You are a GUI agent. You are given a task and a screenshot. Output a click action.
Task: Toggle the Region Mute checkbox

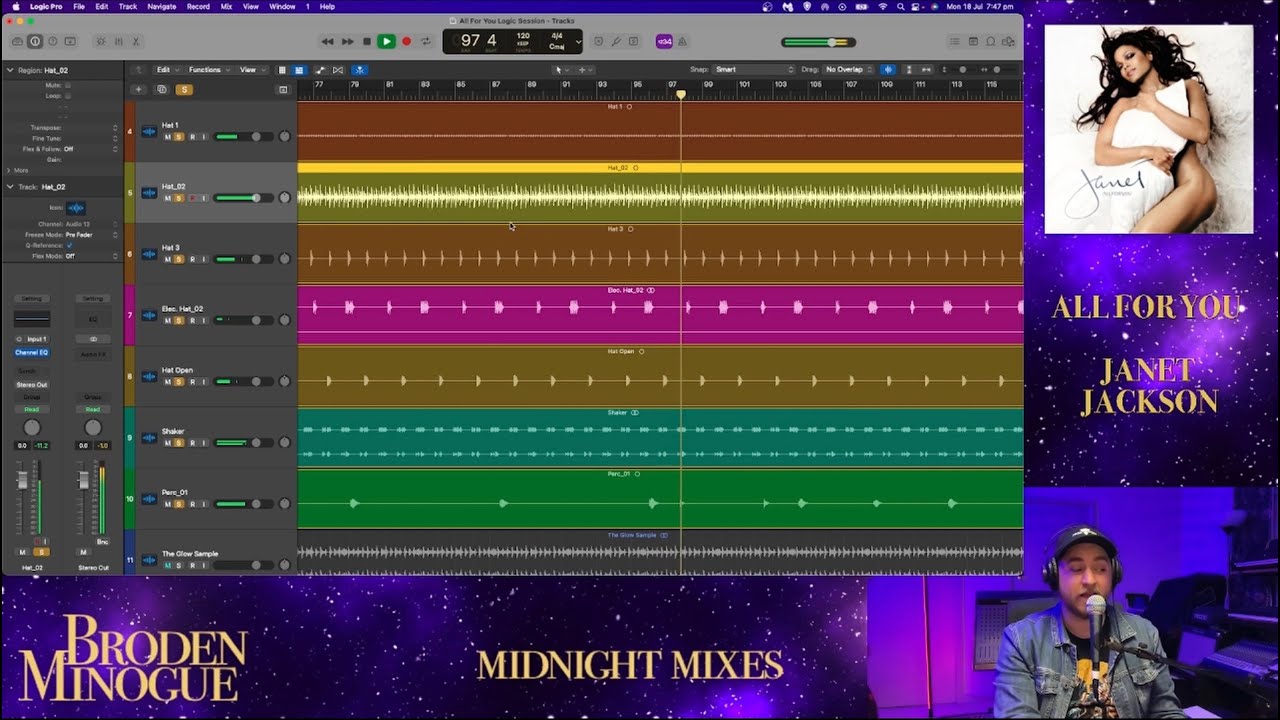(67, 85)
